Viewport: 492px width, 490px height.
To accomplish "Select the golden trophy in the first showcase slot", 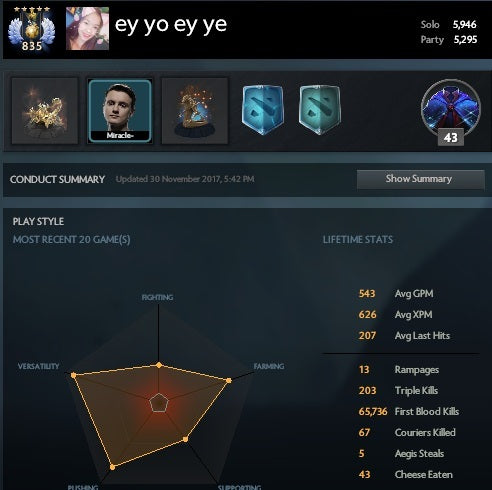I will pos(45,111).
